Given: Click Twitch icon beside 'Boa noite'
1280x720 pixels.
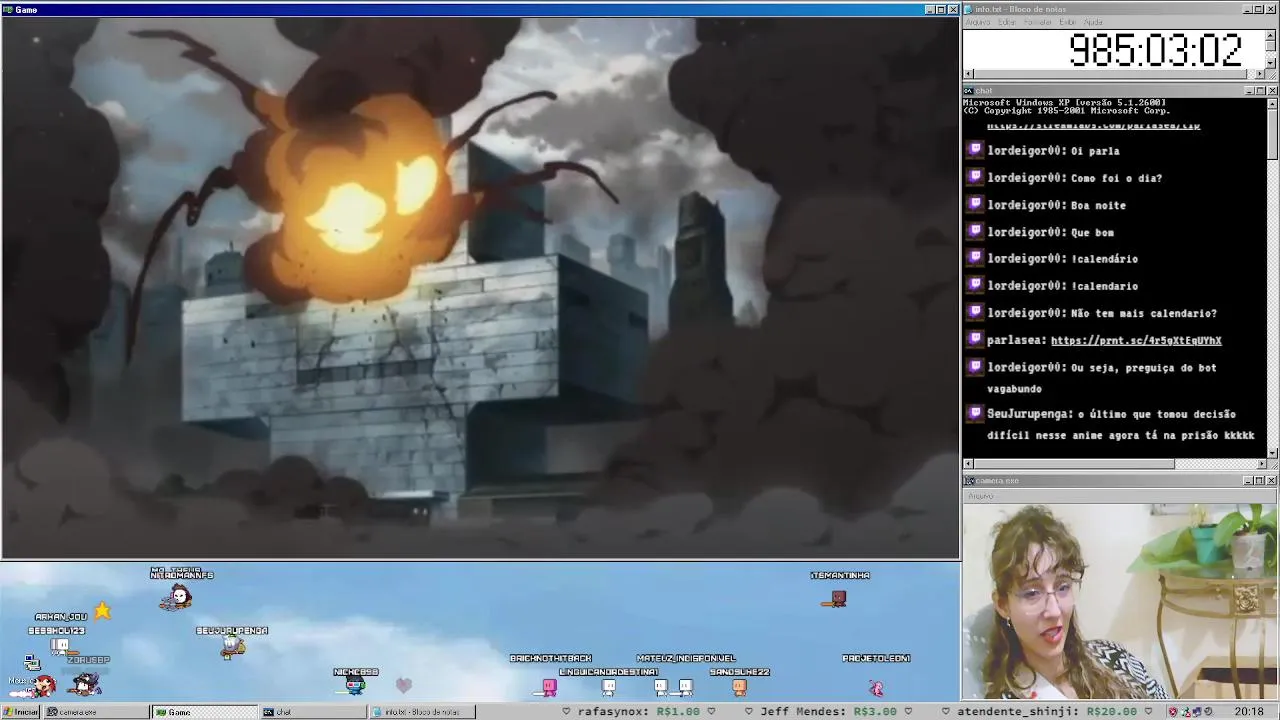Looking at the screenshot, I should [975, 204].
